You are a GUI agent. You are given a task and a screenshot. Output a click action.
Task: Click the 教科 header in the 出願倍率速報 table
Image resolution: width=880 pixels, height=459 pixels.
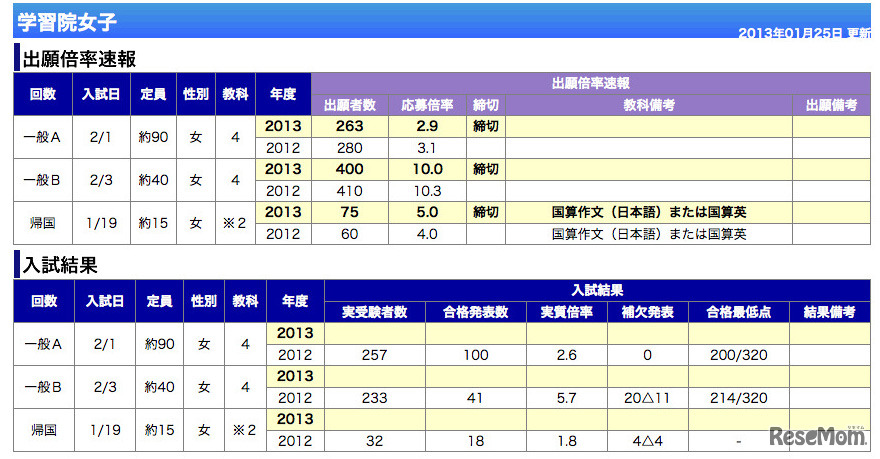pyautogui.click(x=235, y=94)
